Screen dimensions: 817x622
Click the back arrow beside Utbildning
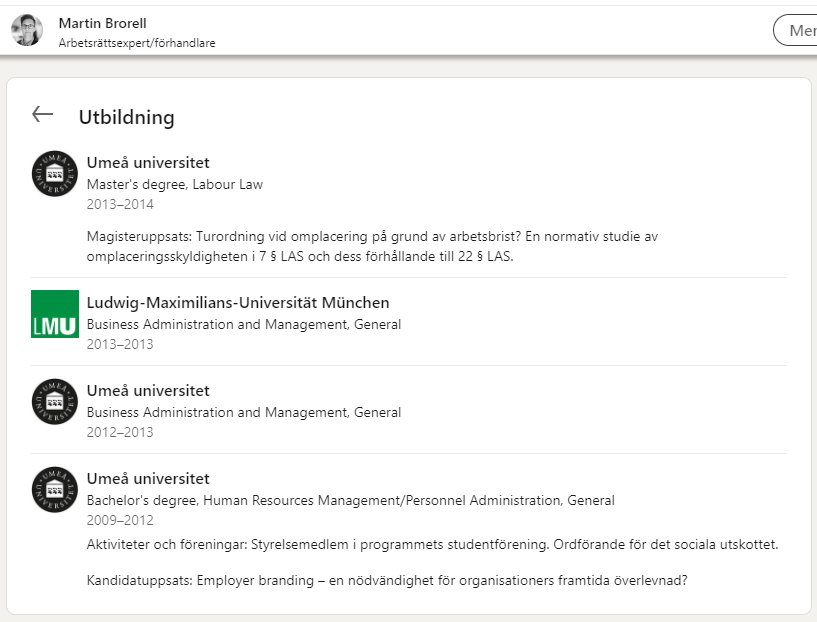tap(42, 115)
